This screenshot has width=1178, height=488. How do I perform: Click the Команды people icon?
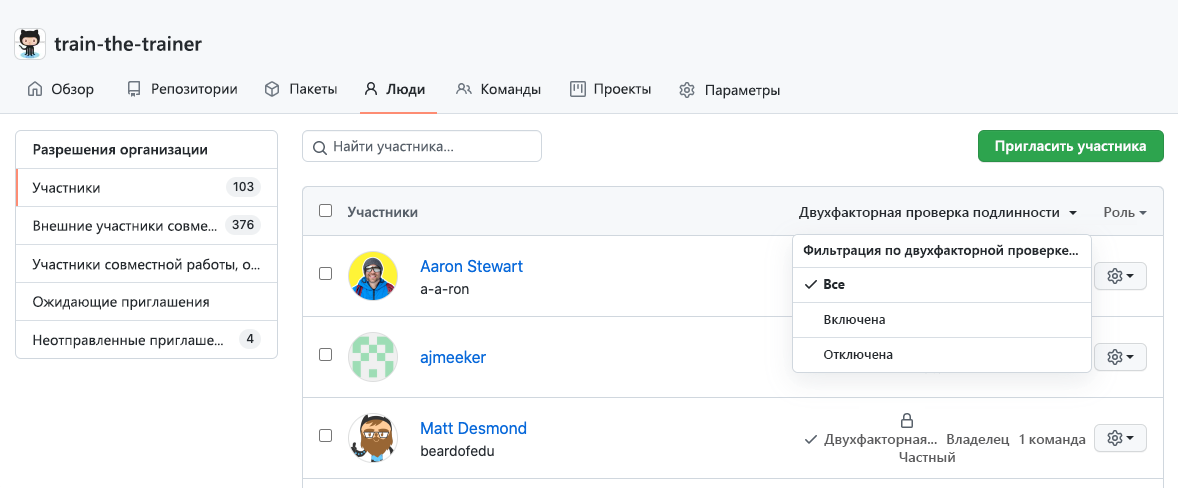[464, 90]
